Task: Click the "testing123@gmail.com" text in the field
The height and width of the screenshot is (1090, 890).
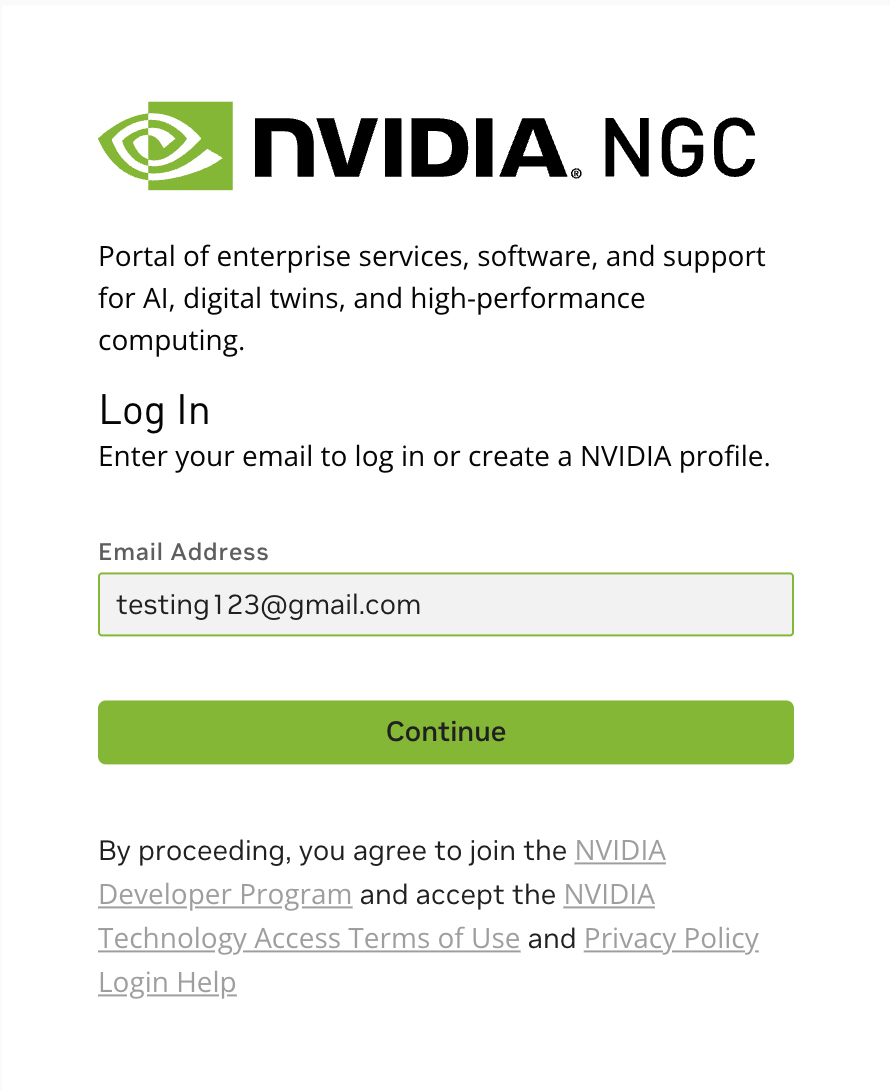Action: click(268, 604)
